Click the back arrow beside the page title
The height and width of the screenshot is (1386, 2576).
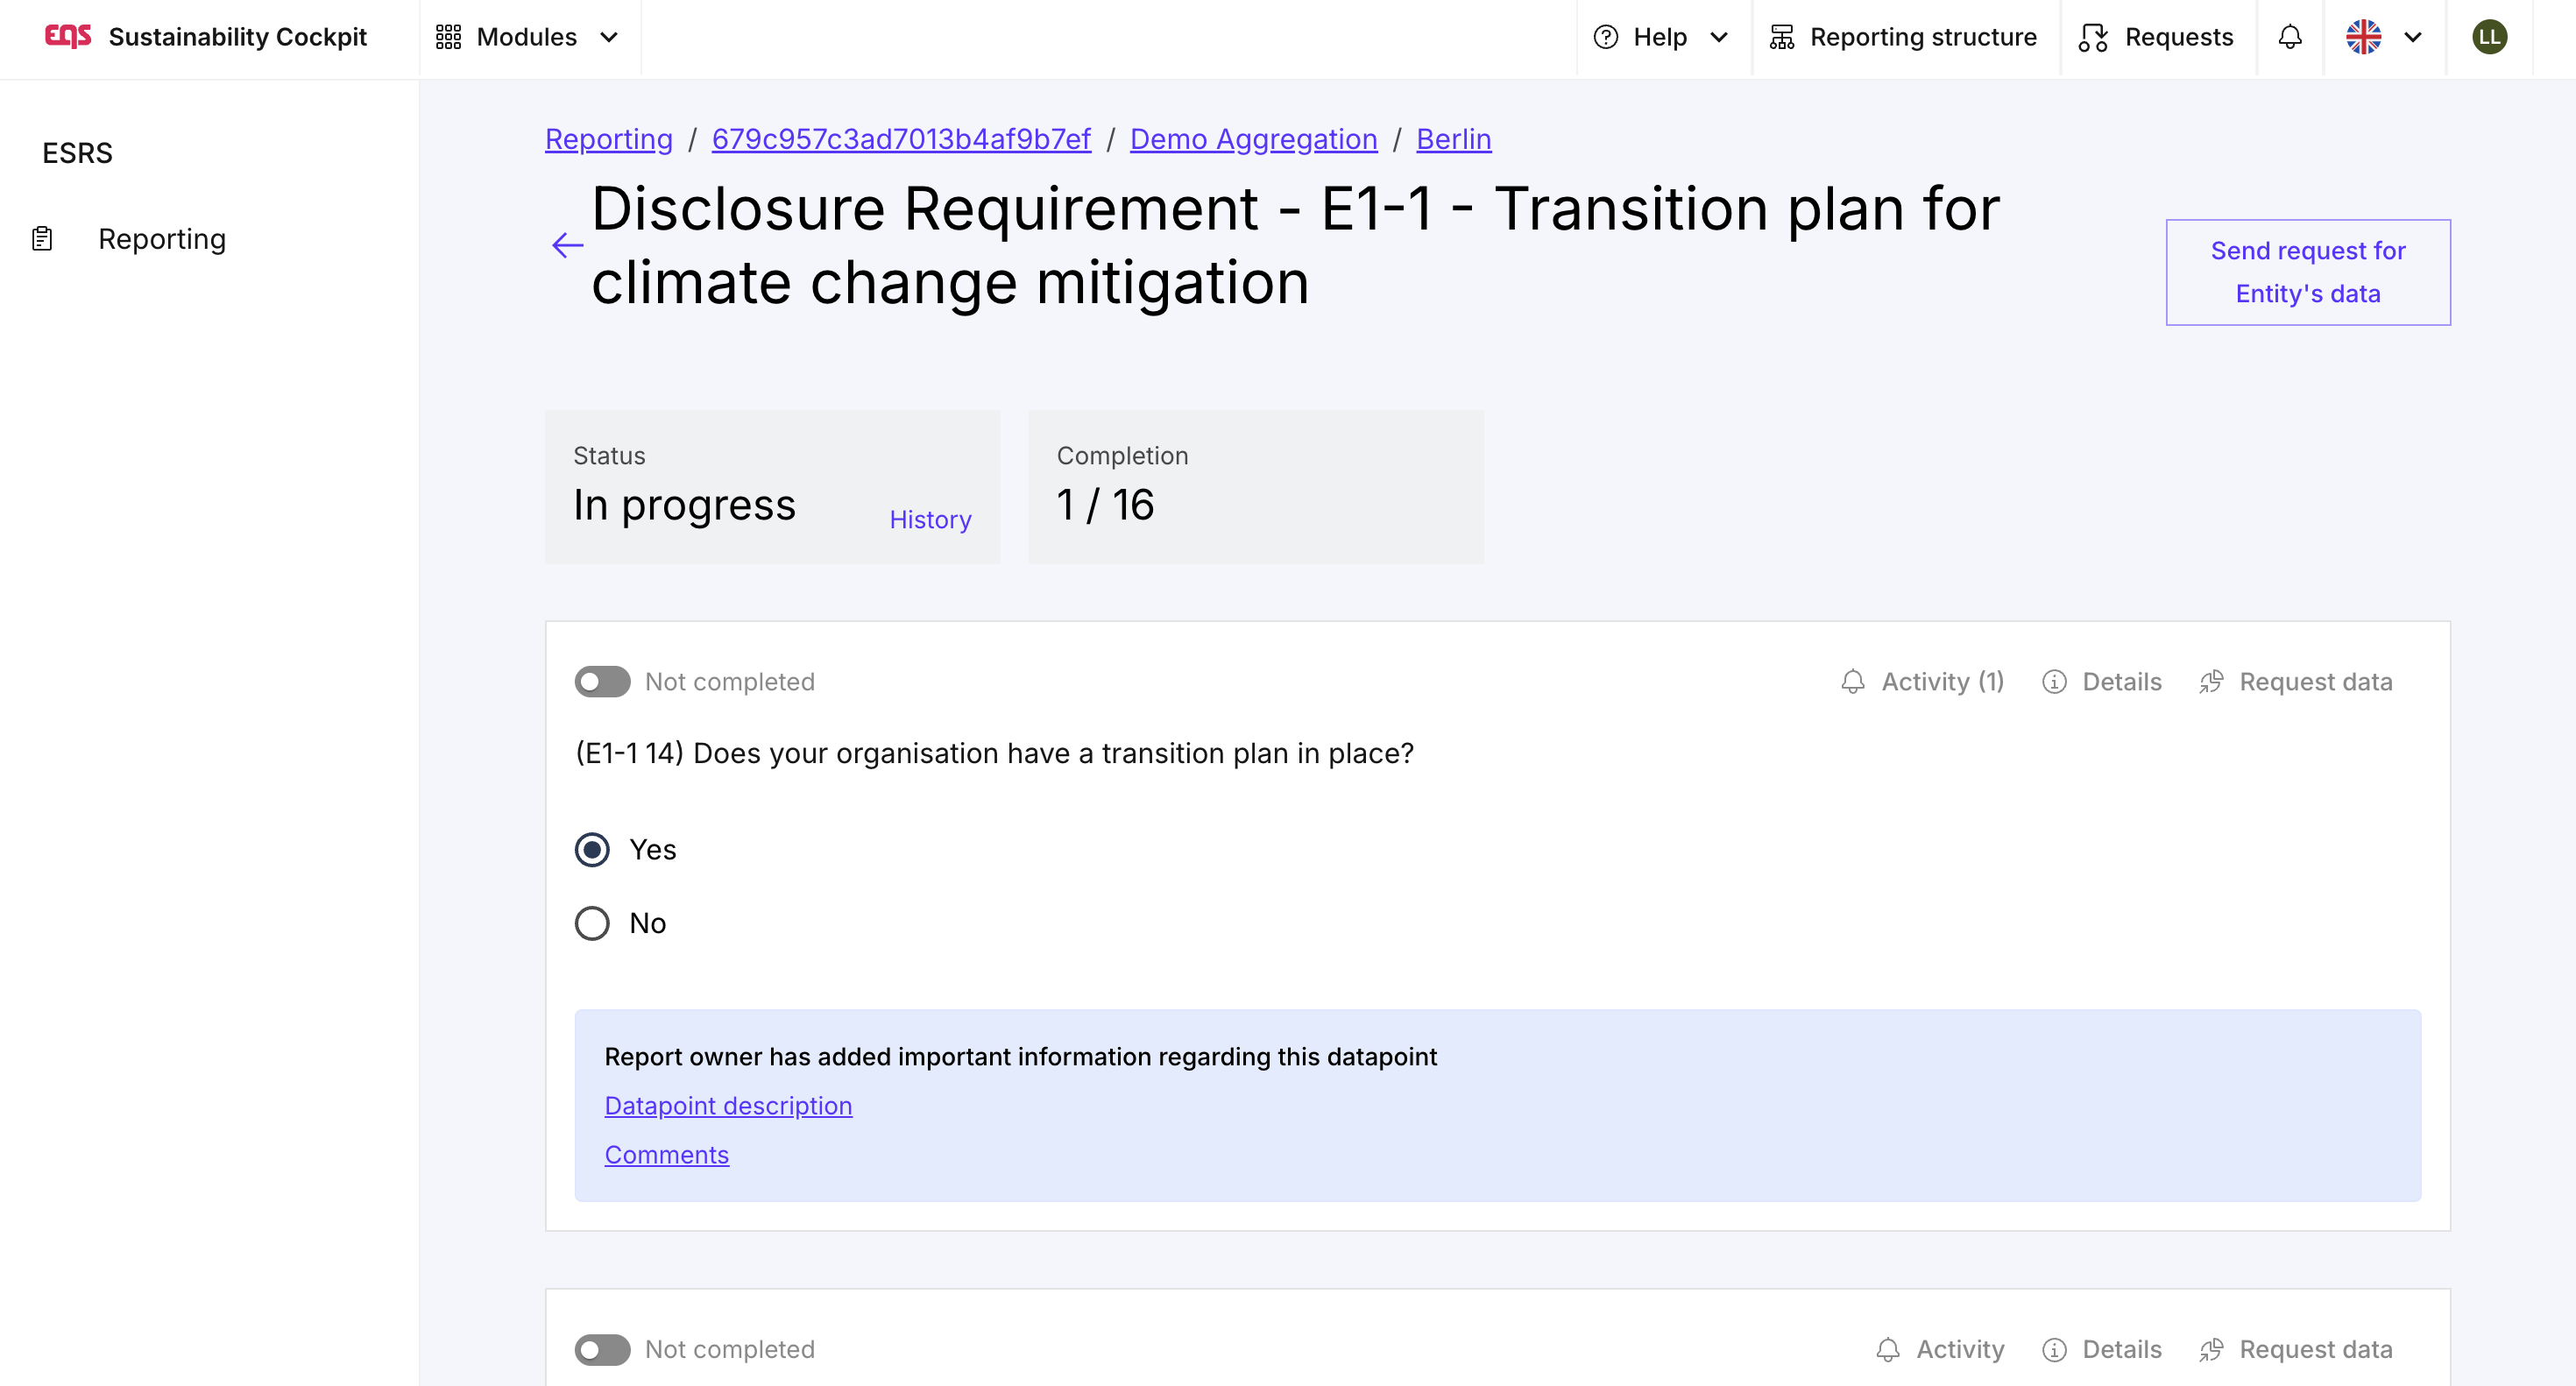(x=567, y=246)
